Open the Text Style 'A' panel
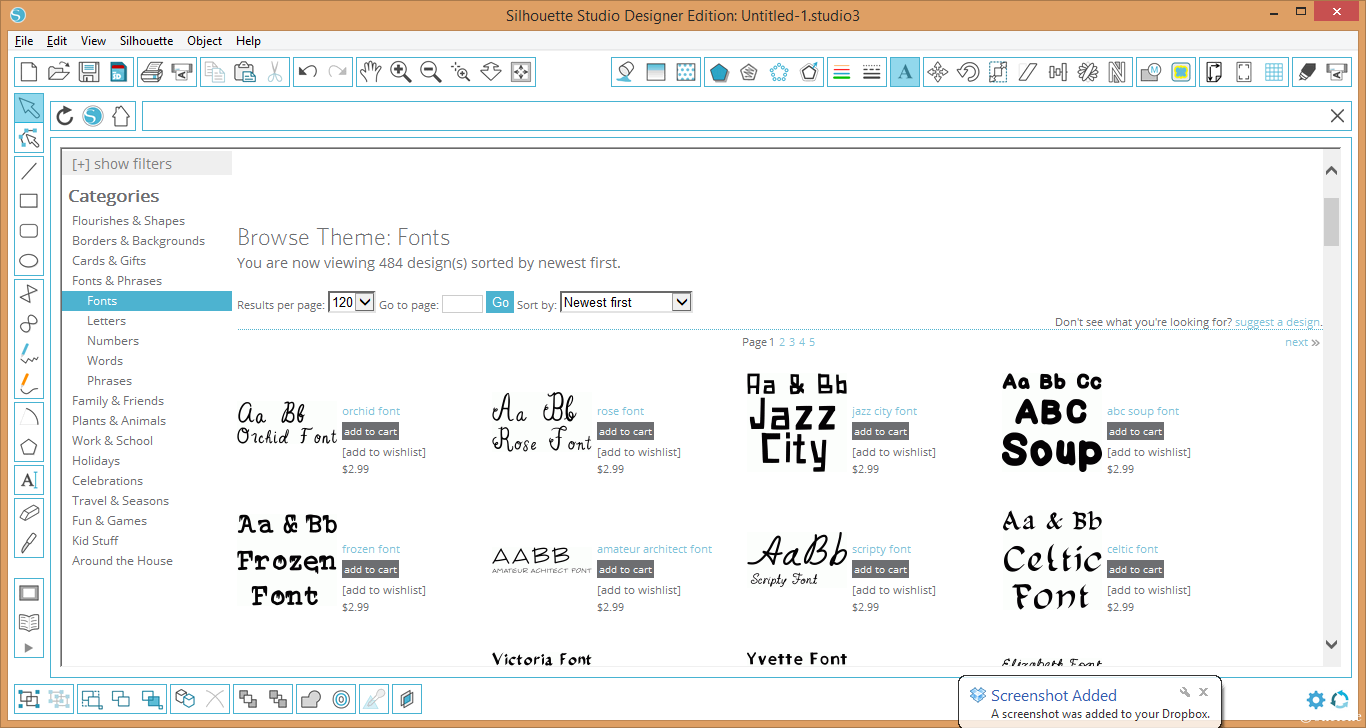The image size is (1366, 728). (x=905, y=72)
